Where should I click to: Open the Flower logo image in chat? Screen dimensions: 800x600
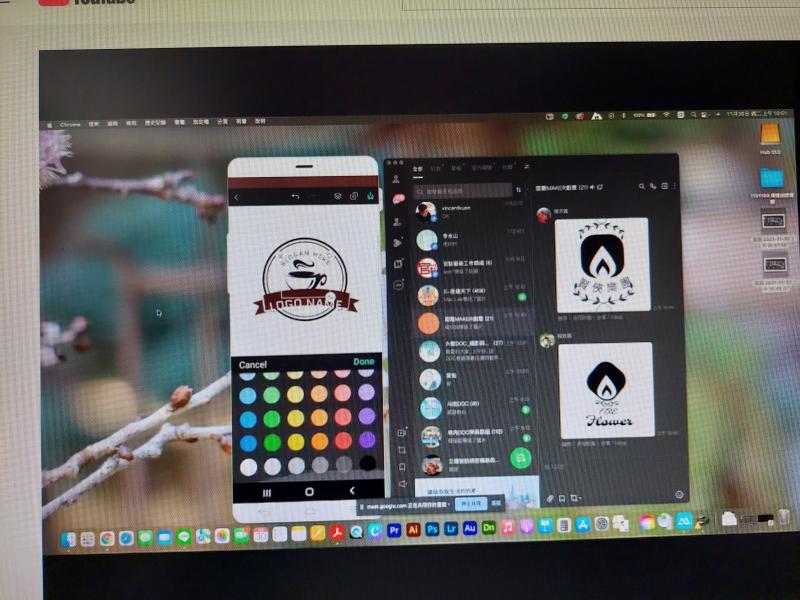click(604, 388)
